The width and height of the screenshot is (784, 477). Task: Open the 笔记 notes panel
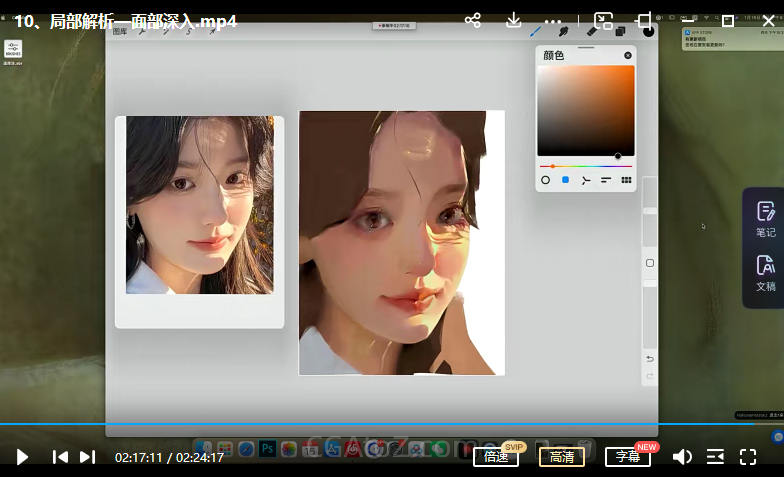[765, 219]
